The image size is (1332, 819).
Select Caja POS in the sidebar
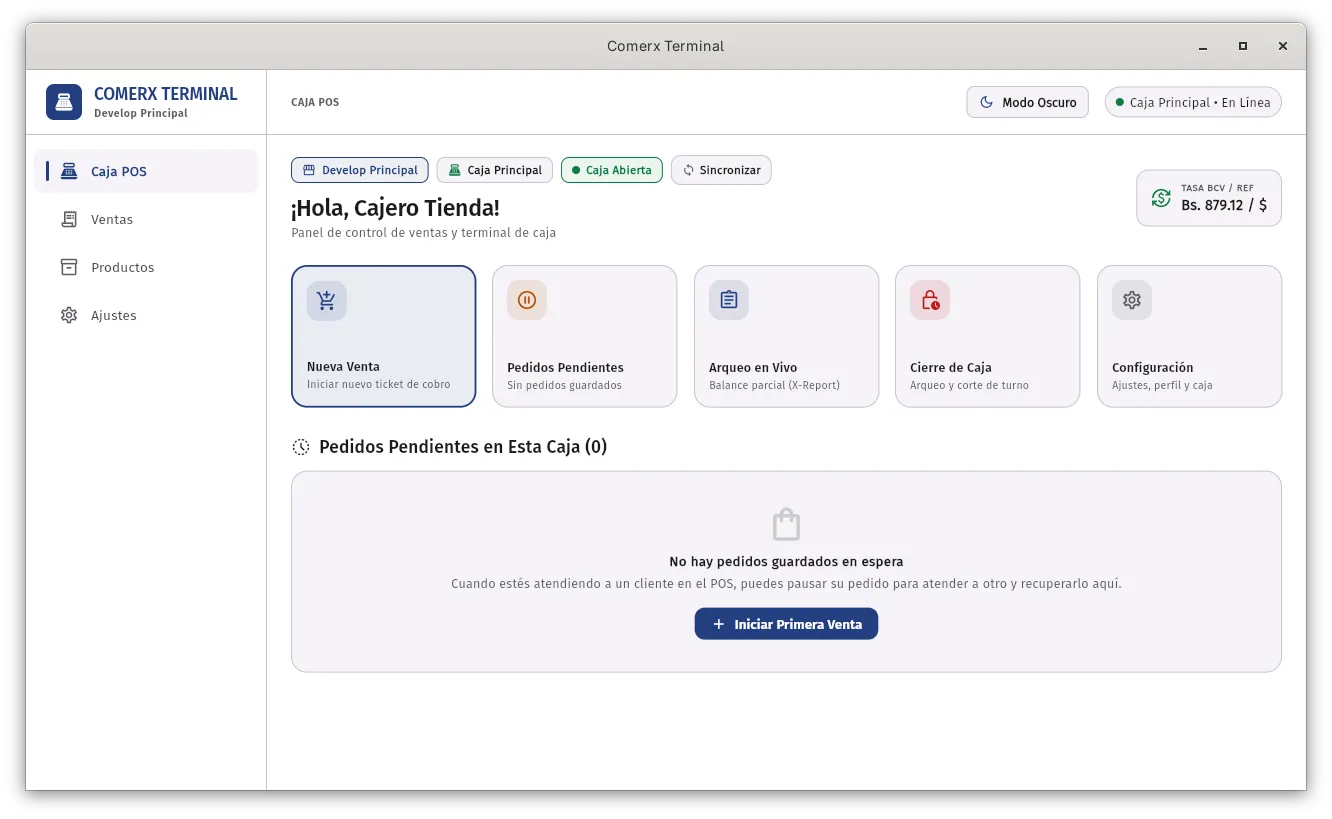pos(146,171)
